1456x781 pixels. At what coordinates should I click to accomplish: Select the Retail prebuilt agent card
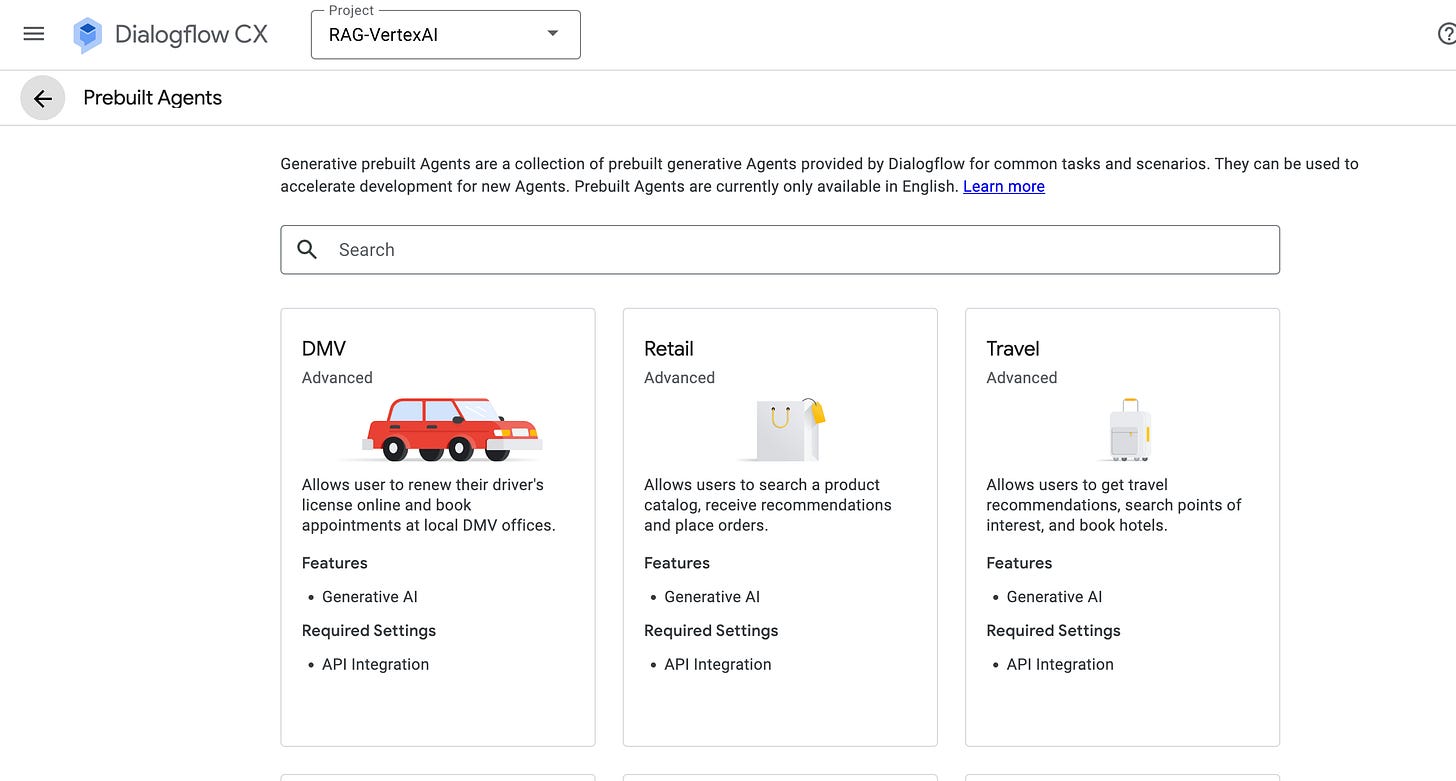click(780, 527)
